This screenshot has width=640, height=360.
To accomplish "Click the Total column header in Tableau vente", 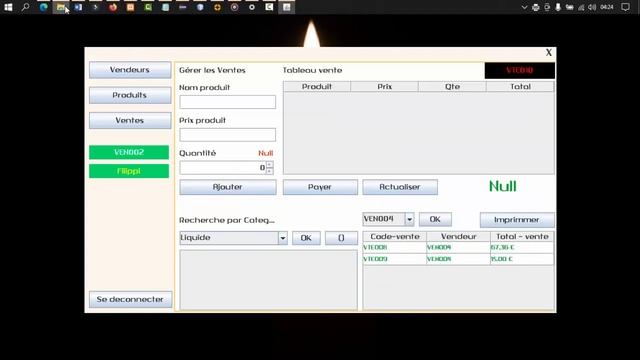I will [520, 87].
